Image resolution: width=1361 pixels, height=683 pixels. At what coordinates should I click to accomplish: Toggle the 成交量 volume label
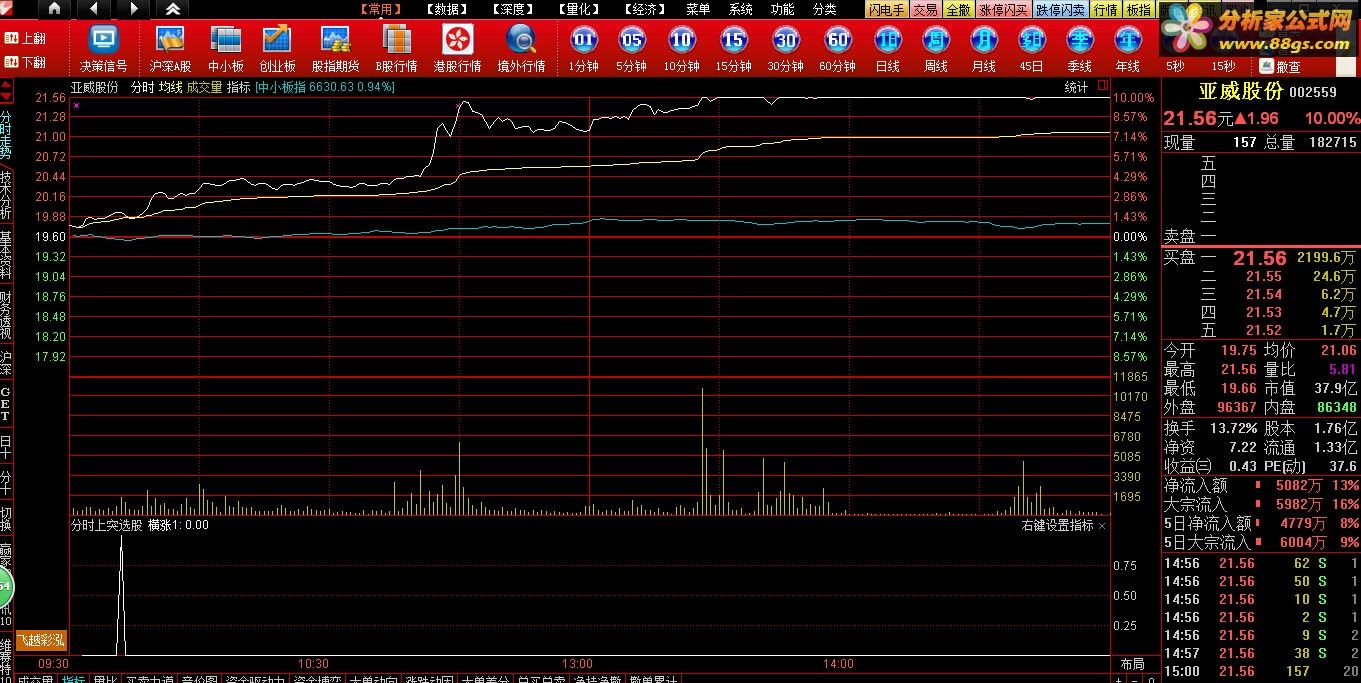[205, 87]
